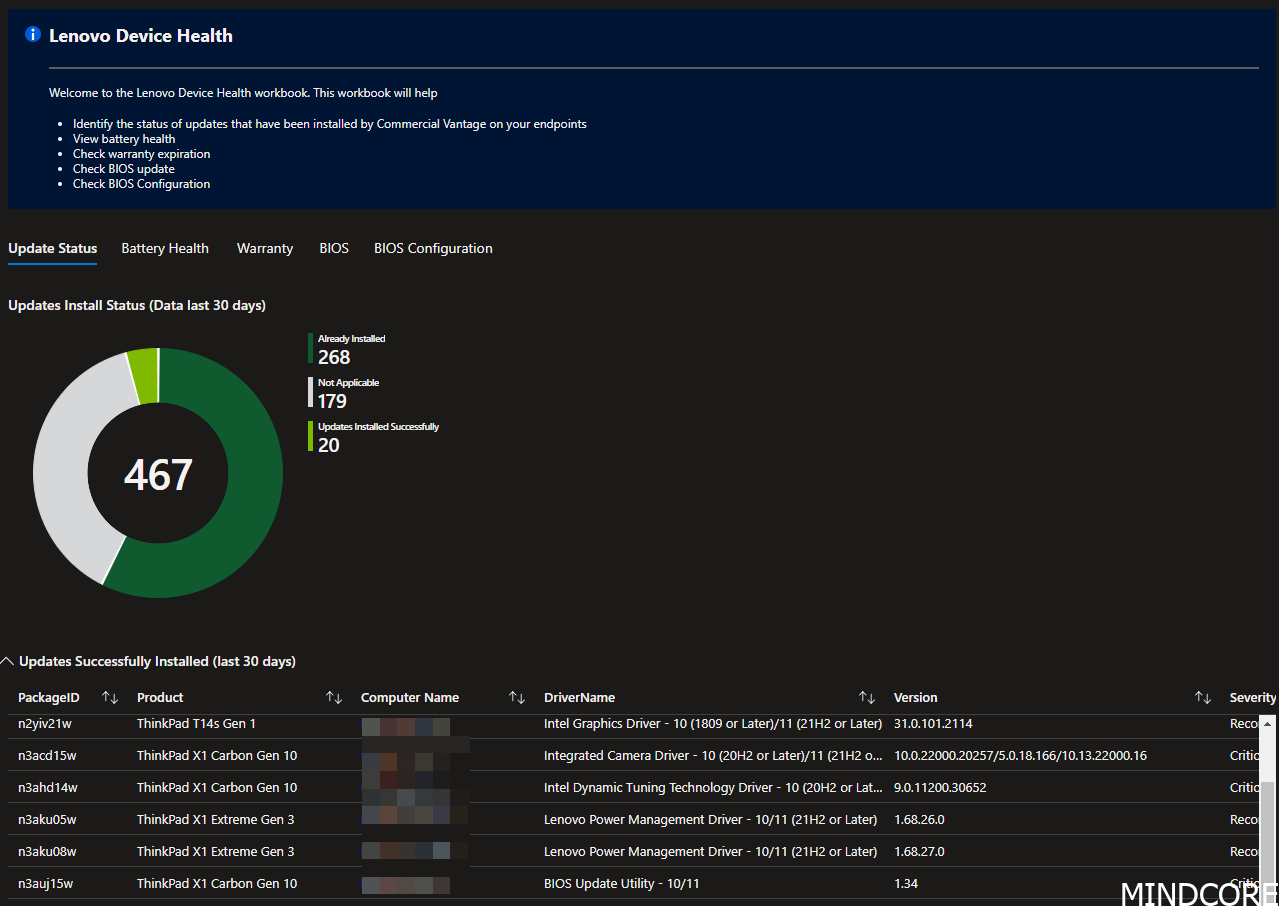Screen dimensions: 1279x906
Task: Switch to the Battery Health tab
Action: point(165,248)
